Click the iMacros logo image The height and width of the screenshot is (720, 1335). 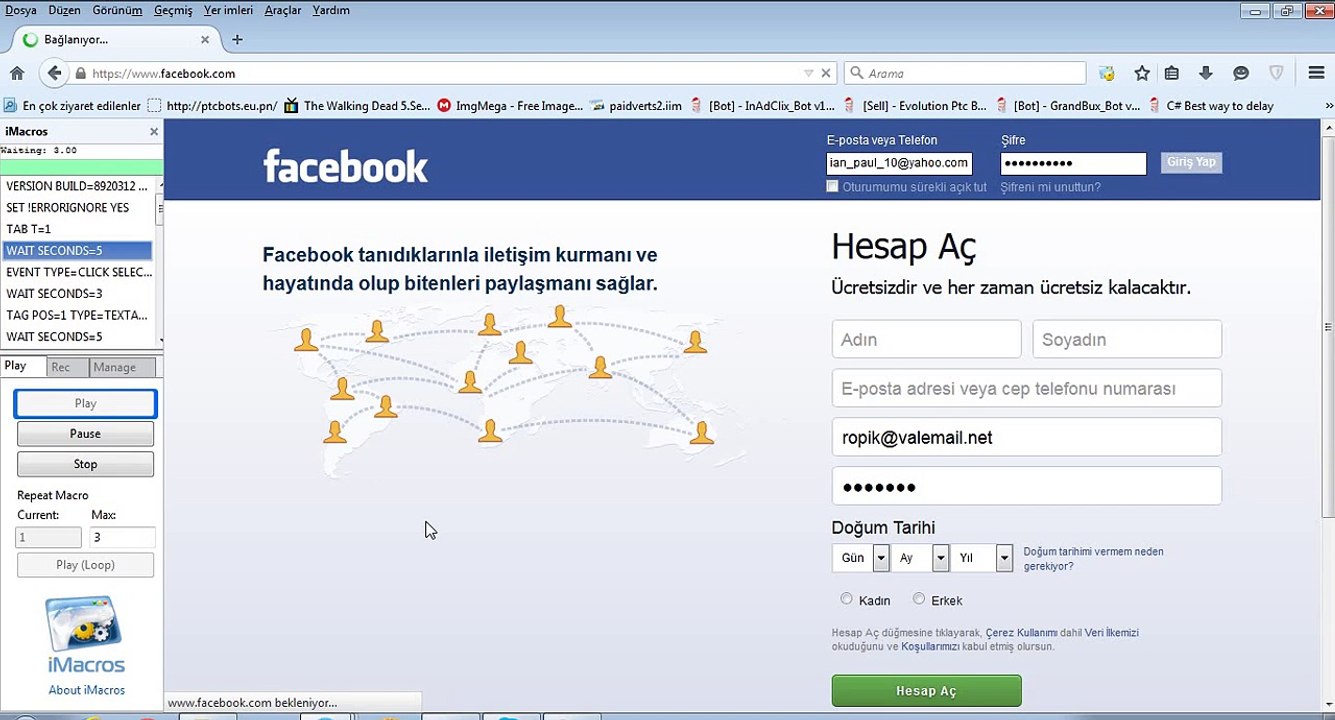[85, 635]
